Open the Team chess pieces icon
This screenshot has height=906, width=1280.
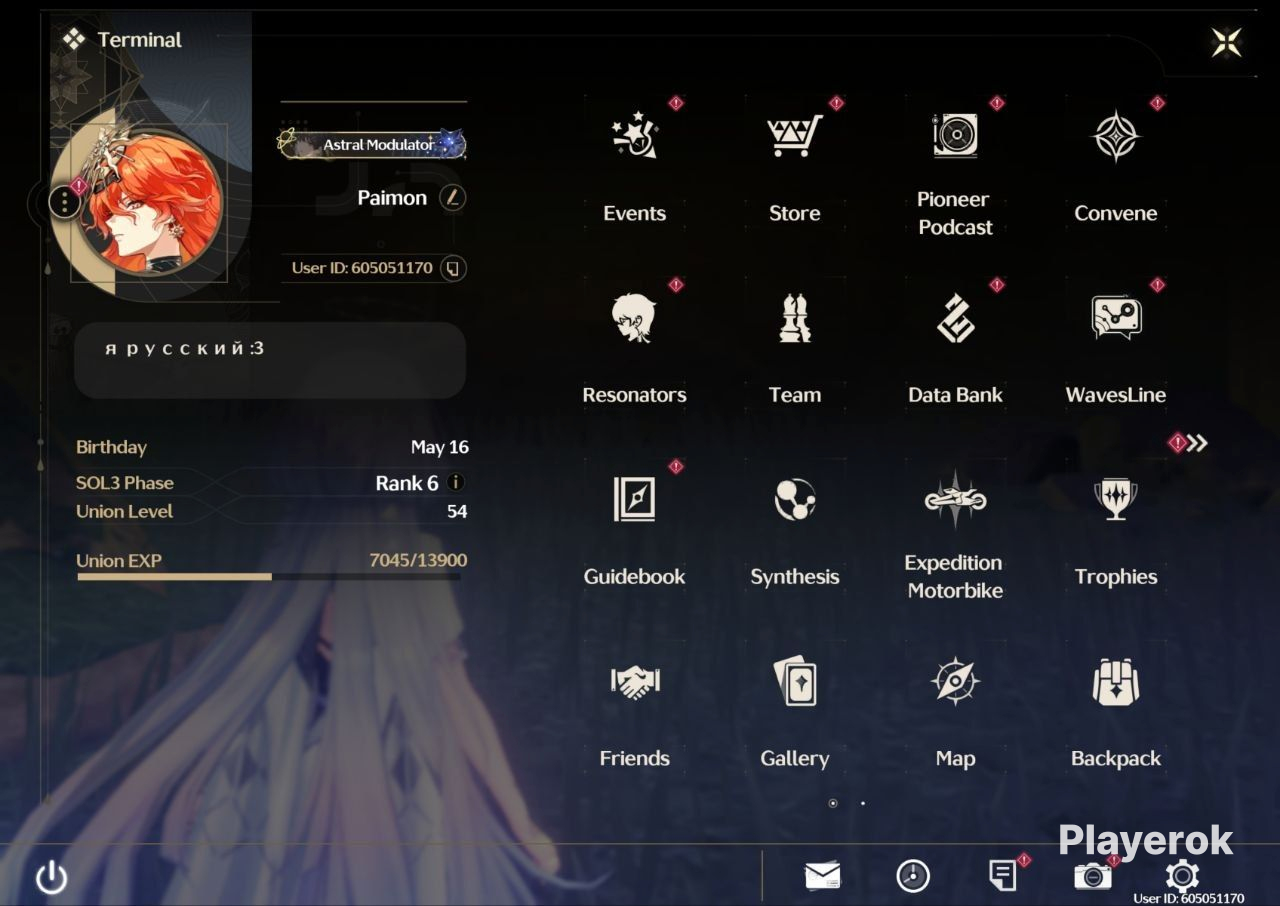(x=795, y=318)
